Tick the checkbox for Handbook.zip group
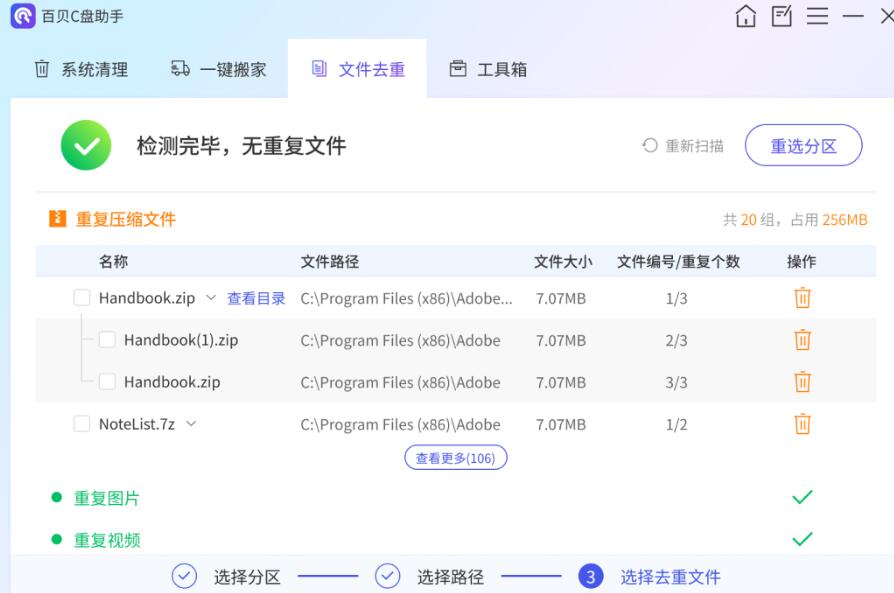The height and width of the screenshot is (593, 894). 82,298
